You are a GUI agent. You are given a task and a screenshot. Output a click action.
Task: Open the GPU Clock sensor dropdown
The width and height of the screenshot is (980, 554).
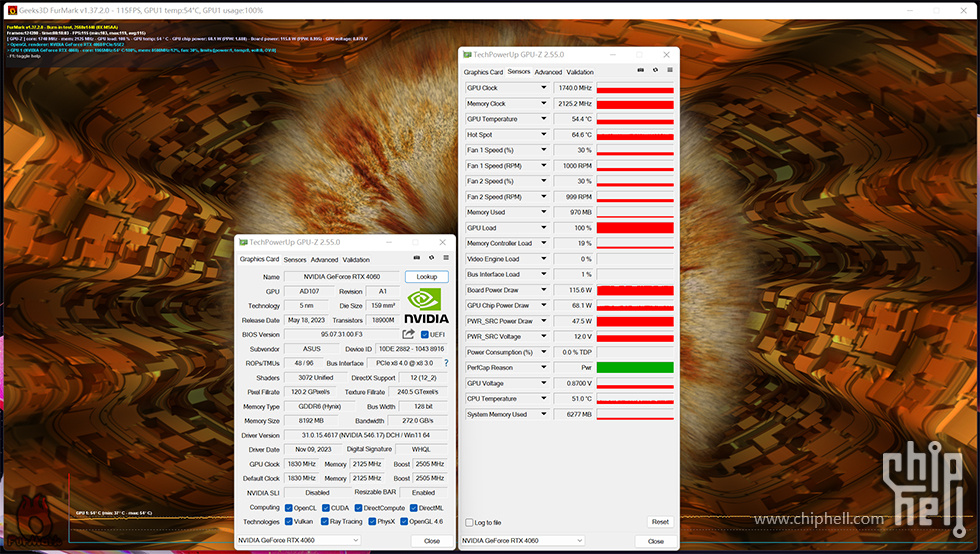tap(543, 88)
